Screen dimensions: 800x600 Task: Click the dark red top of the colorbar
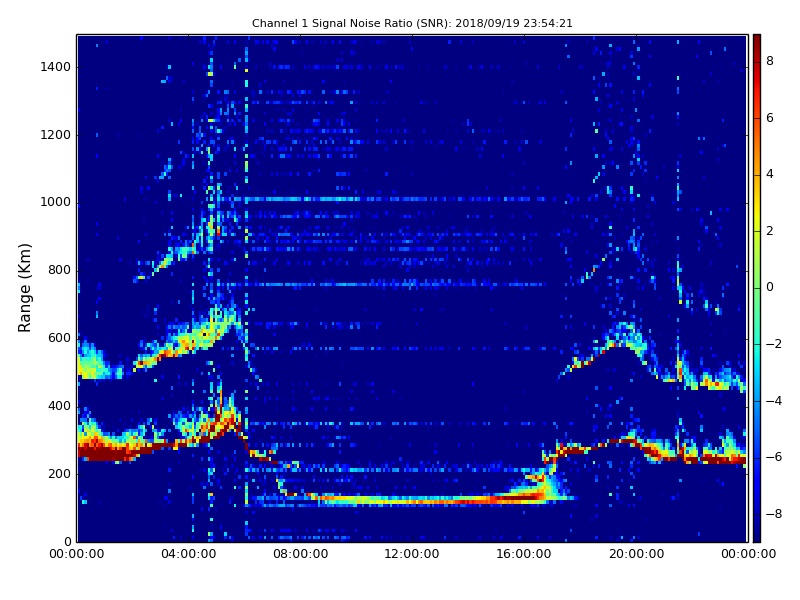tap(757, 43)
